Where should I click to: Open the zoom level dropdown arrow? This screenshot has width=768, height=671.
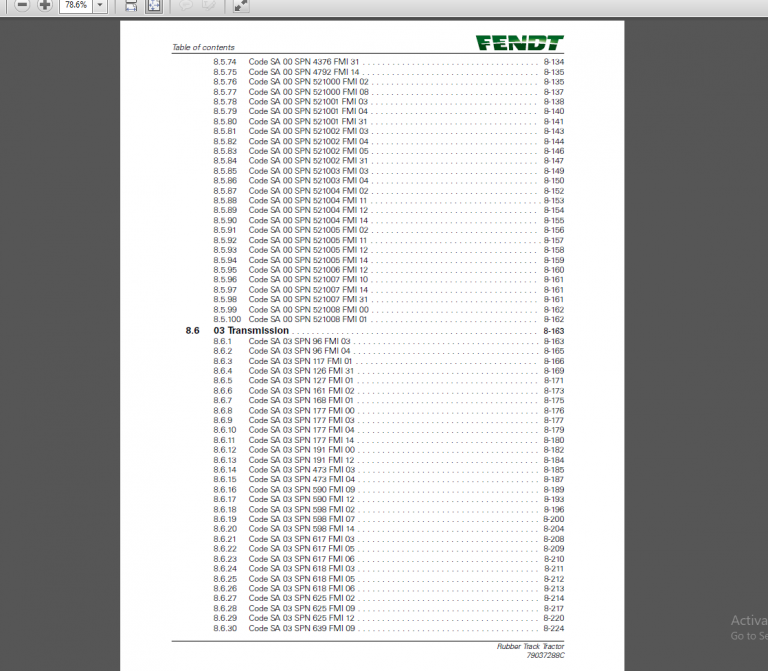[100, 5]
